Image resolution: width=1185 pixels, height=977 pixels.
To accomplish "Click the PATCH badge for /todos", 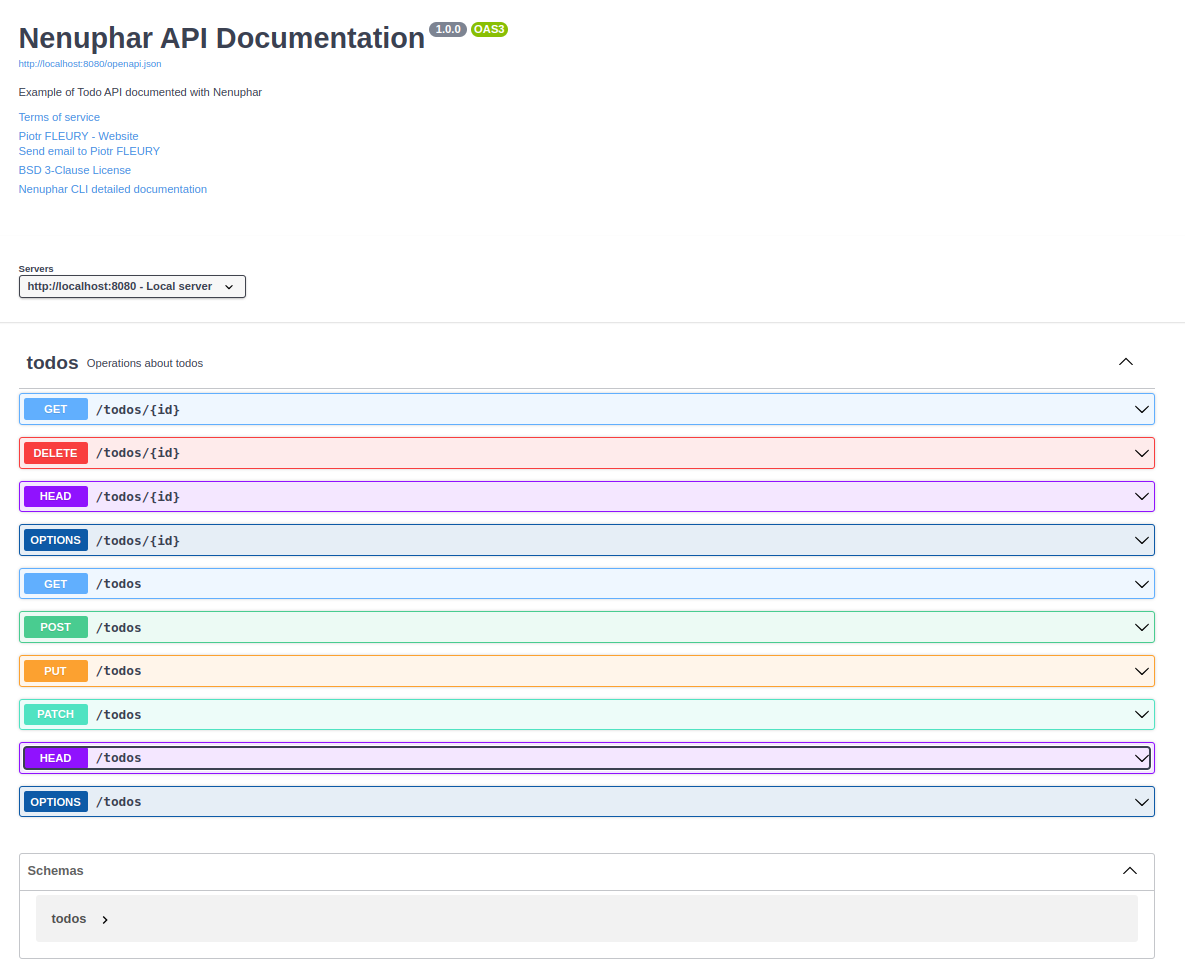I will 56,714.
